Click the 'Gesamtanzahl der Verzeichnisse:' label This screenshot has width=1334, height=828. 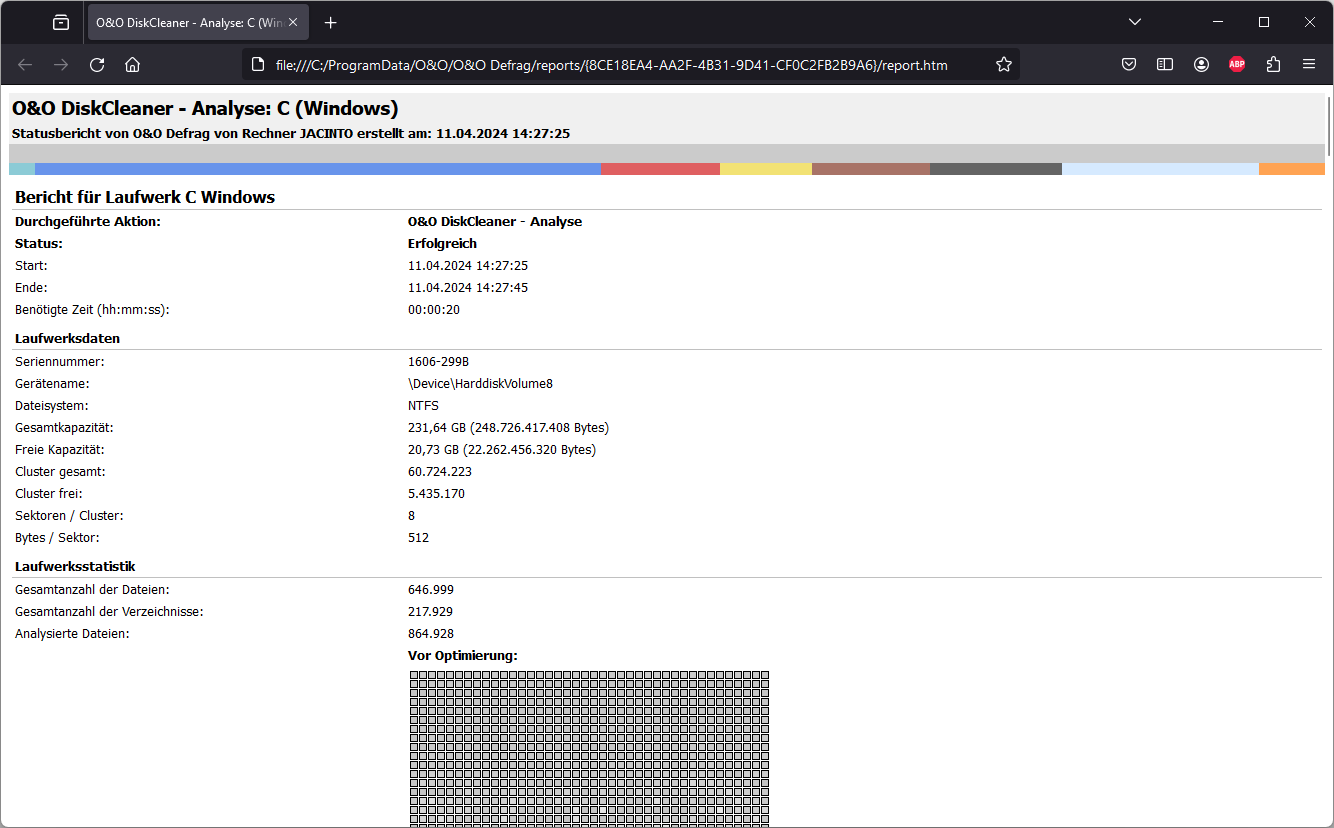(x=109, y=611)
